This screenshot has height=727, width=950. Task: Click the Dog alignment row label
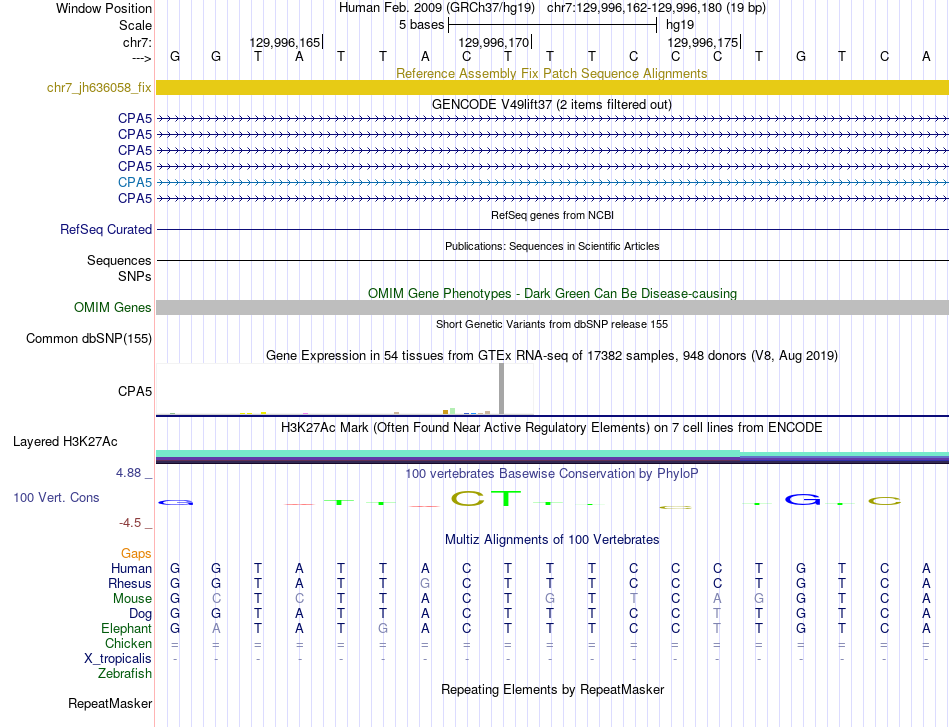pyautogui.click(x=140, y=614)
